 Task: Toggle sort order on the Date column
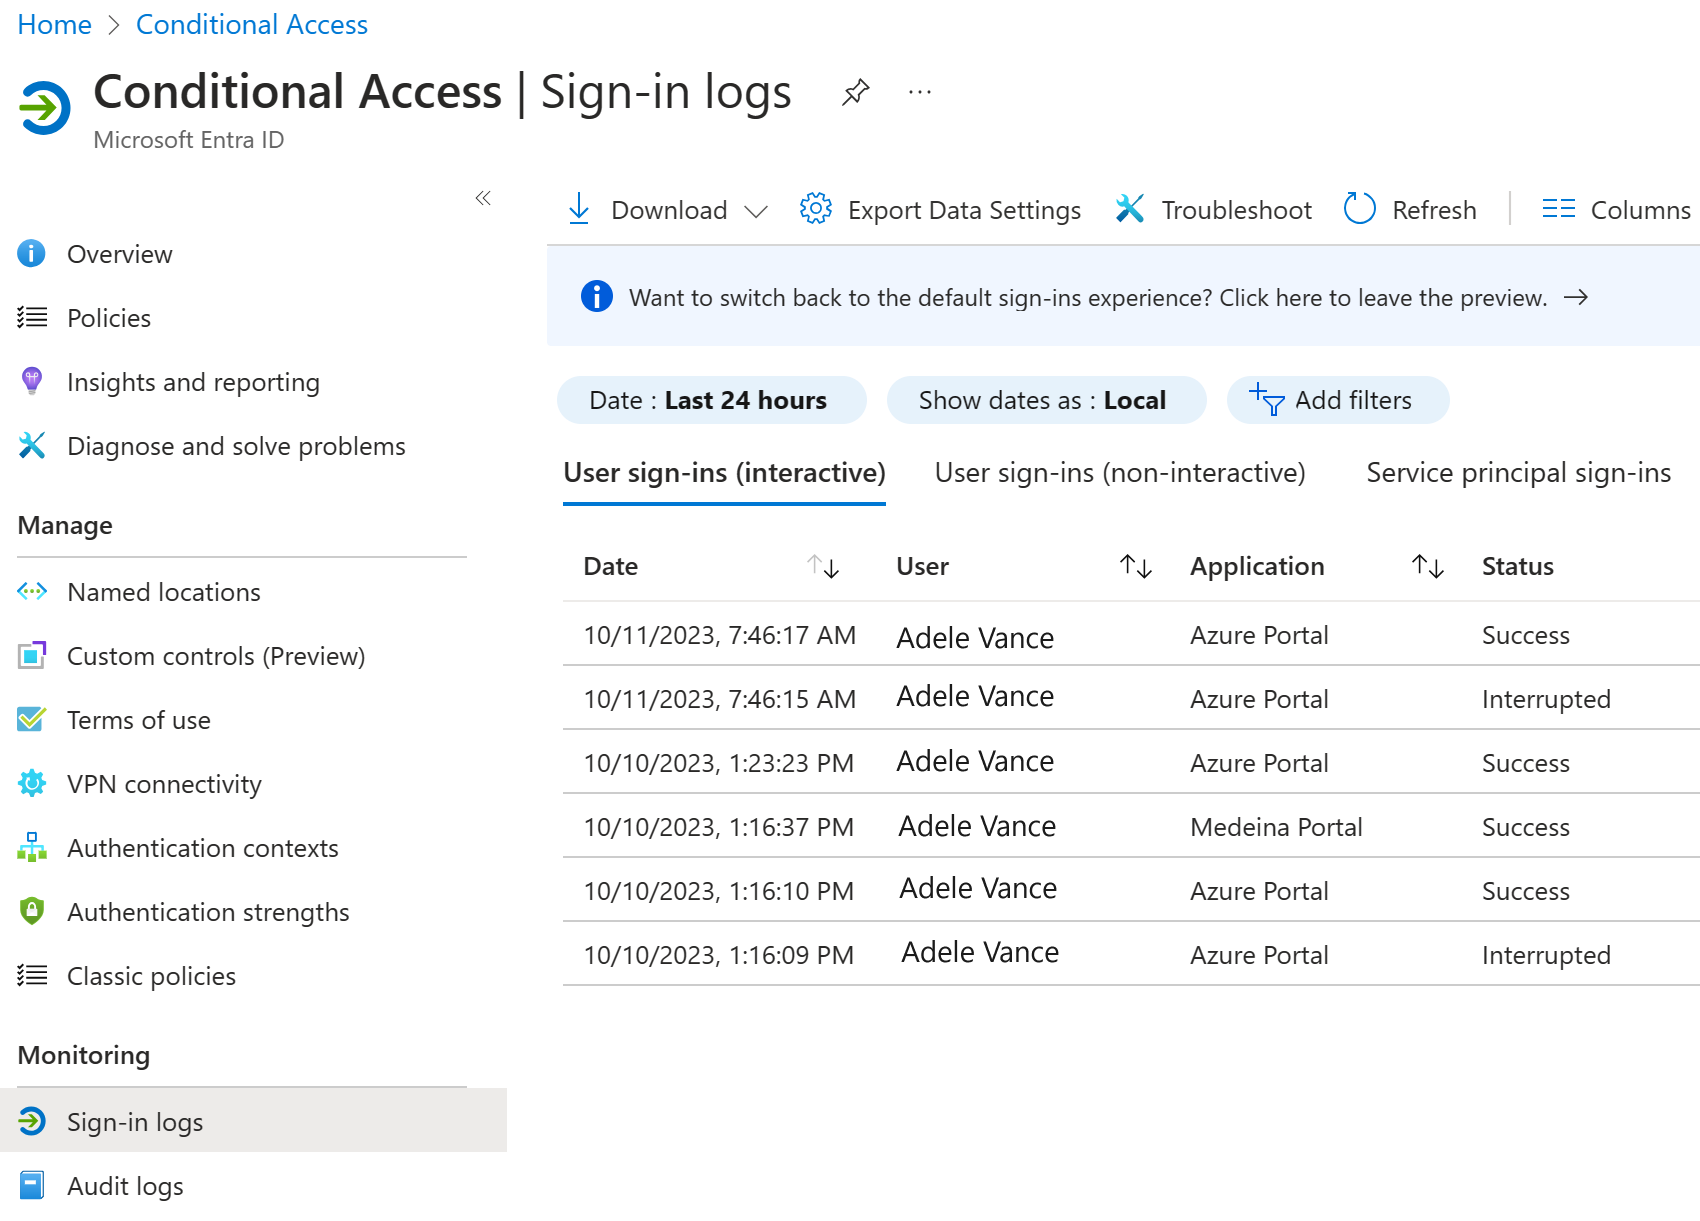pyautogui.click(x=823, y=566)
